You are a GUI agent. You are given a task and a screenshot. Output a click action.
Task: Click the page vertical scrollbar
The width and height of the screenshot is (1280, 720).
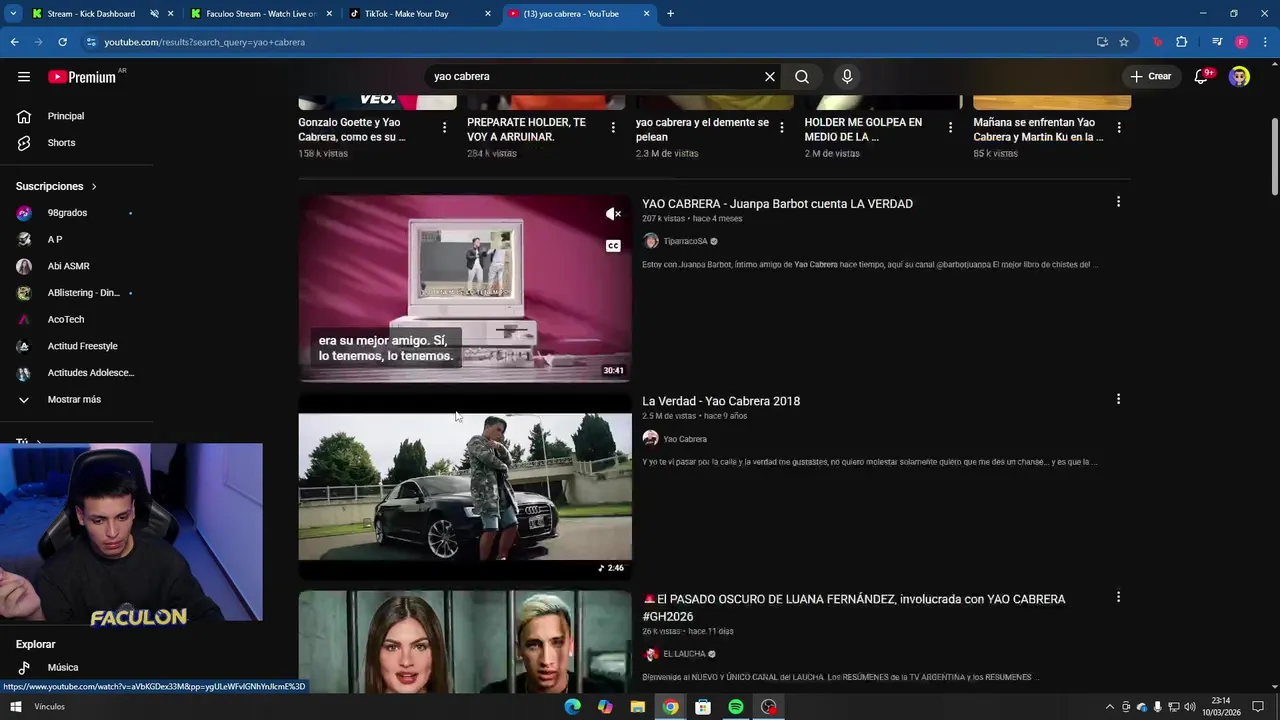point(1274,157)
